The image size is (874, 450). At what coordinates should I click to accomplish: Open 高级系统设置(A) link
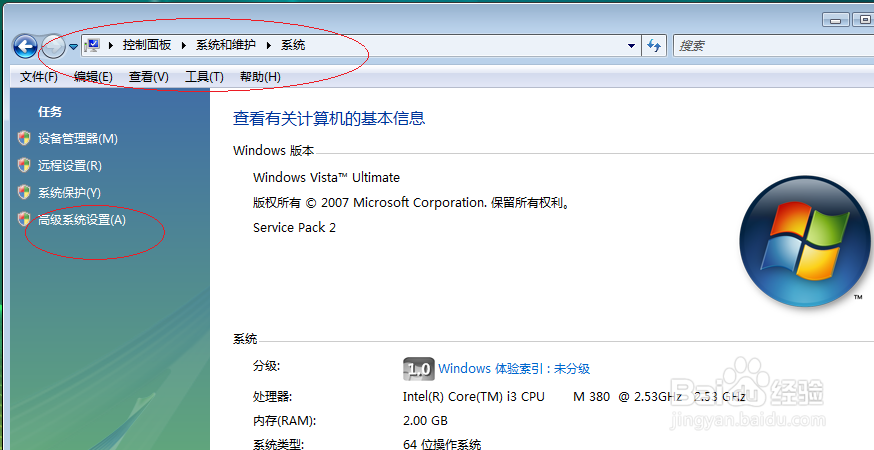[81, 220]
